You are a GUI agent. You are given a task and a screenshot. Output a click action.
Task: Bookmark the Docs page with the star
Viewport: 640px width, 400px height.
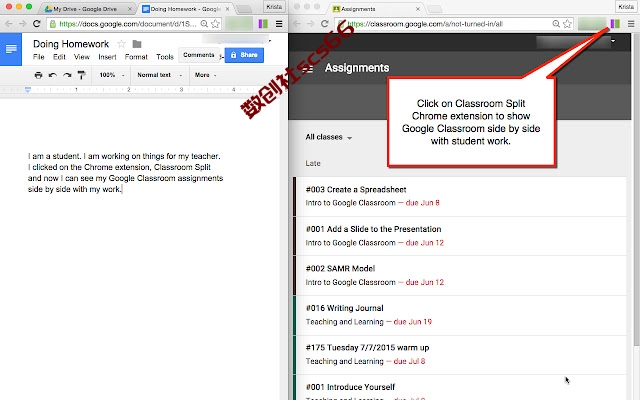point(215,24)
